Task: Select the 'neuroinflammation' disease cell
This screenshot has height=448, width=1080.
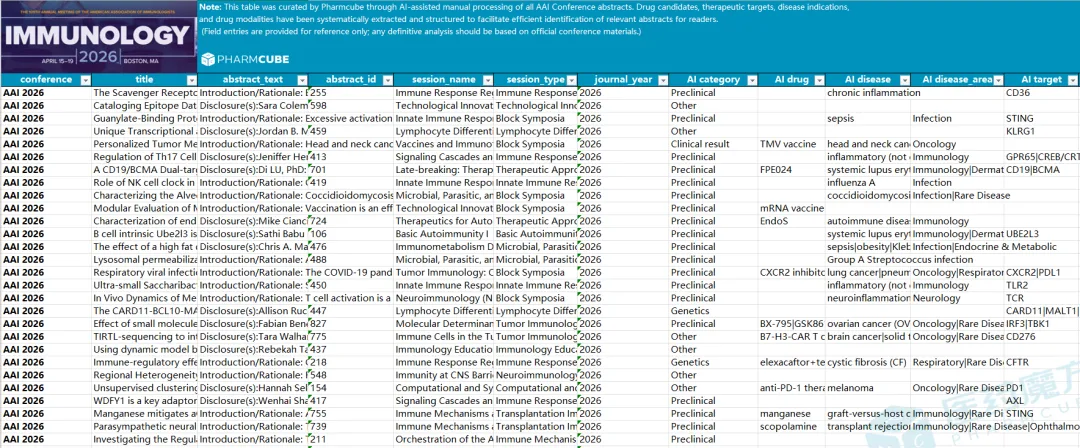Action: (868, 298)
